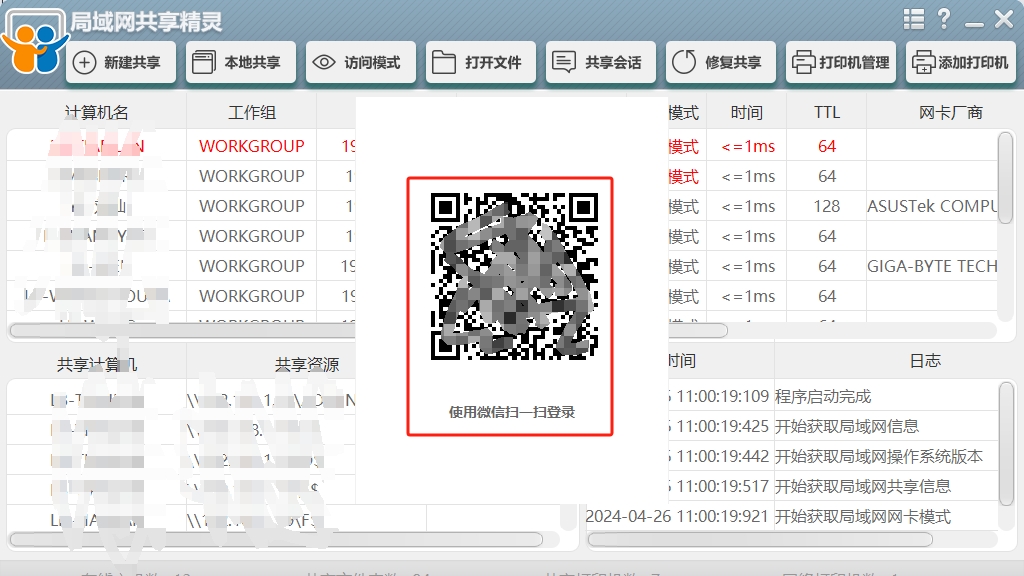Click 添加打印机 (add printer)
The height and width of the screenshot is (576, 1024).
(961, 63)
